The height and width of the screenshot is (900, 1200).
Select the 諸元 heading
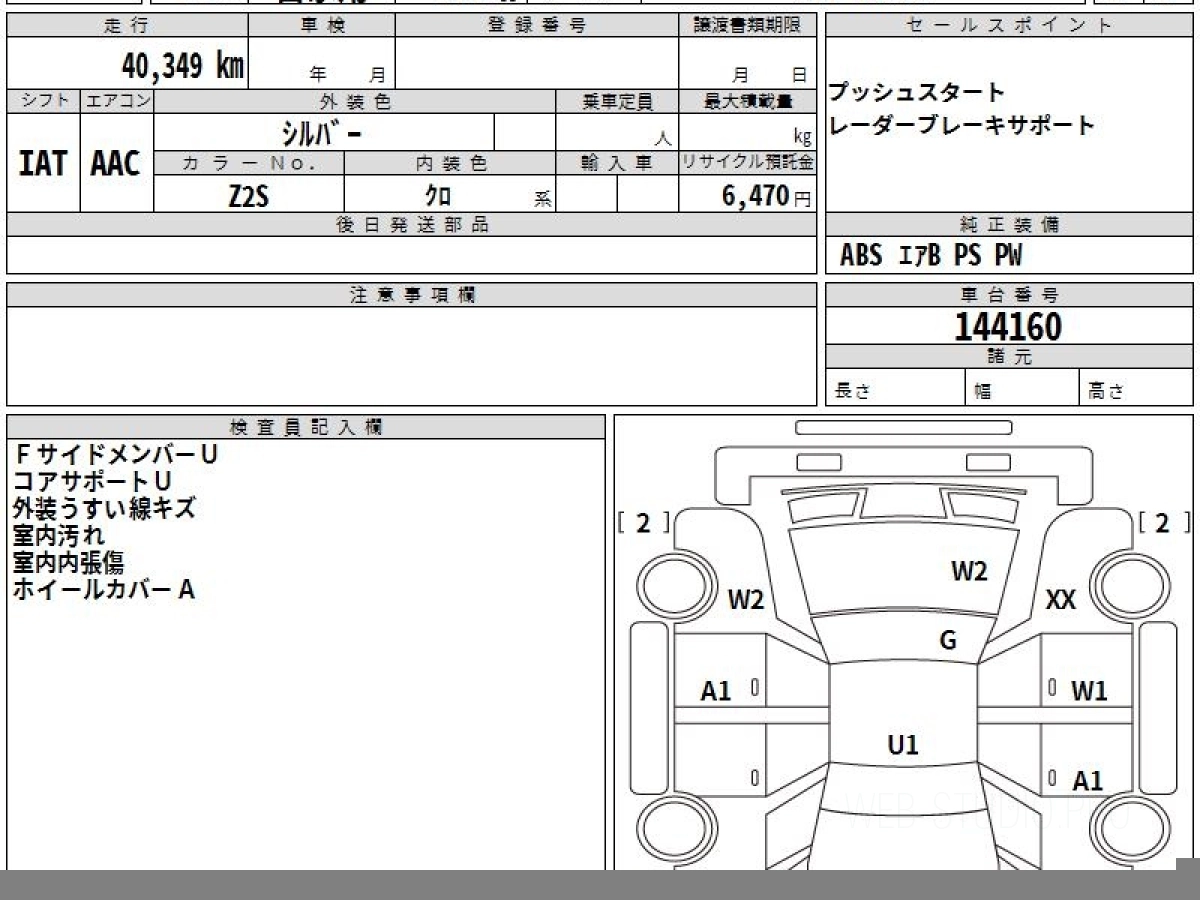(1009, 357)
